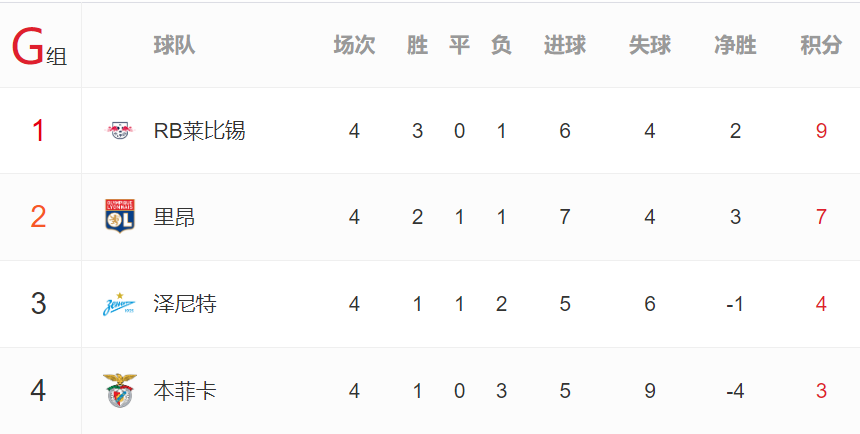Click the red rank number 1

tap(38, 131)
